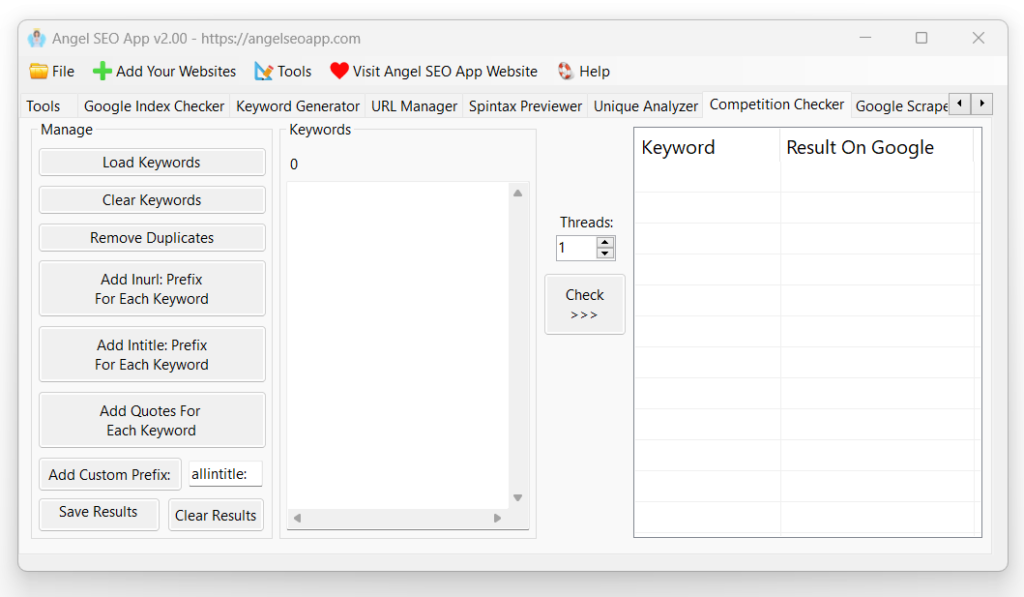Open the Help menu
This screenshot has width=1024, height=597.
pos(584,71)
